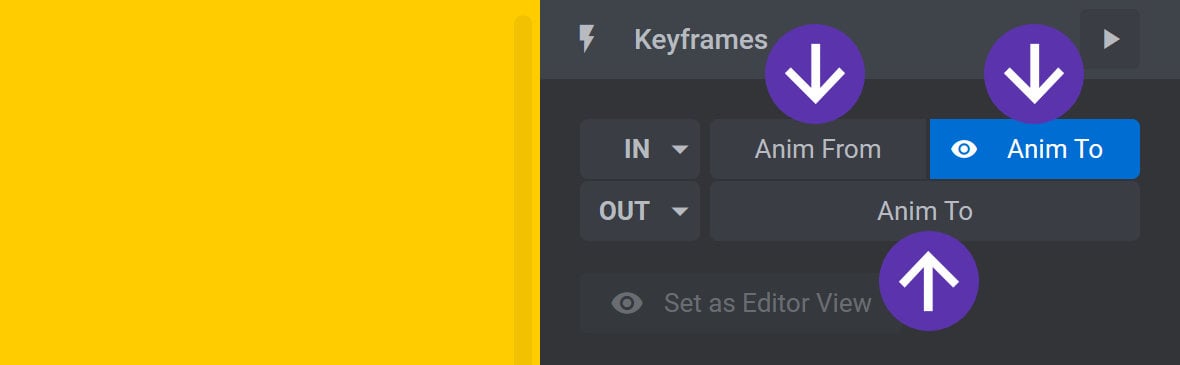Viewport: 1180px width, 365px height.
Task: Select the highlighted IN Anim To tab
Action: [x=1035, y=149]
